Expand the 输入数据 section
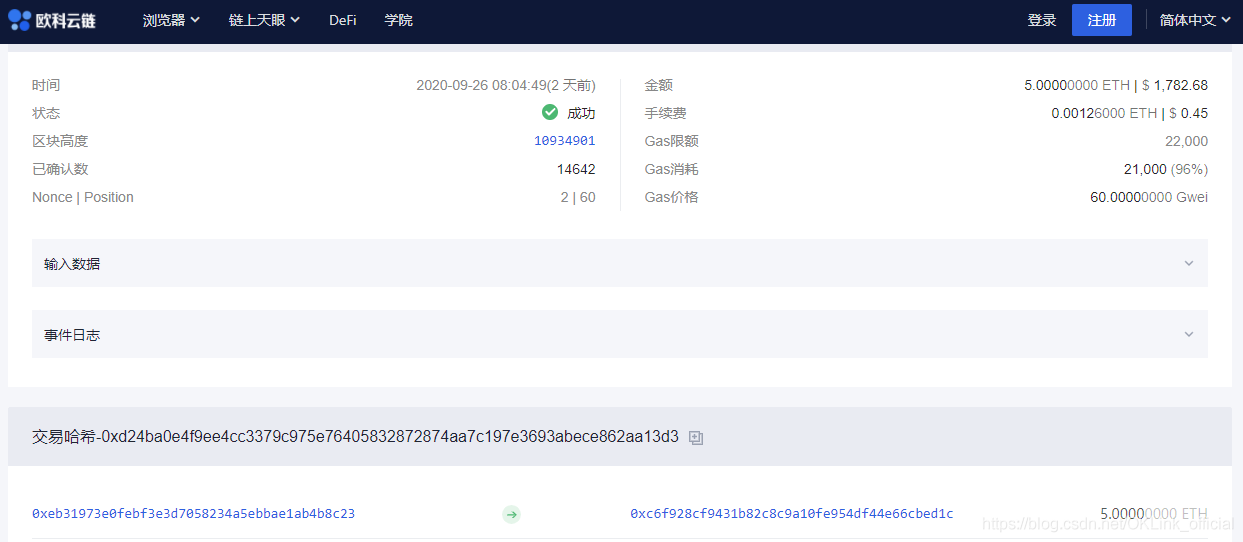This screenshot has width=1243, height=542. (x=620, y=263)
